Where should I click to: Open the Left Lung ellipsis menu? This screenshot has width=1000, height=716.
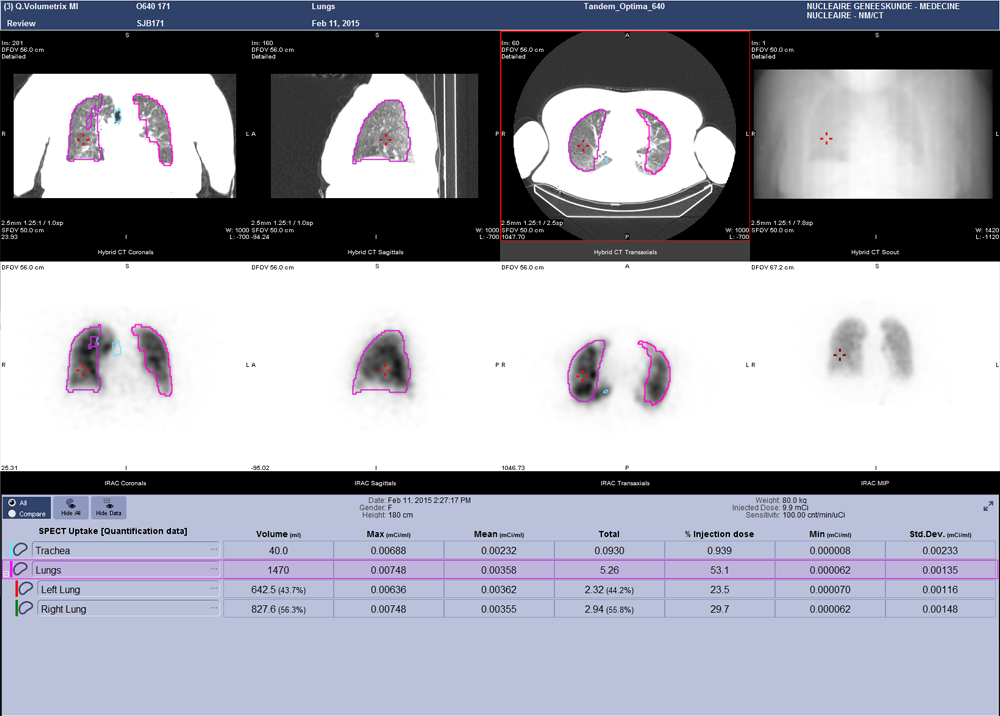[213, 588]
